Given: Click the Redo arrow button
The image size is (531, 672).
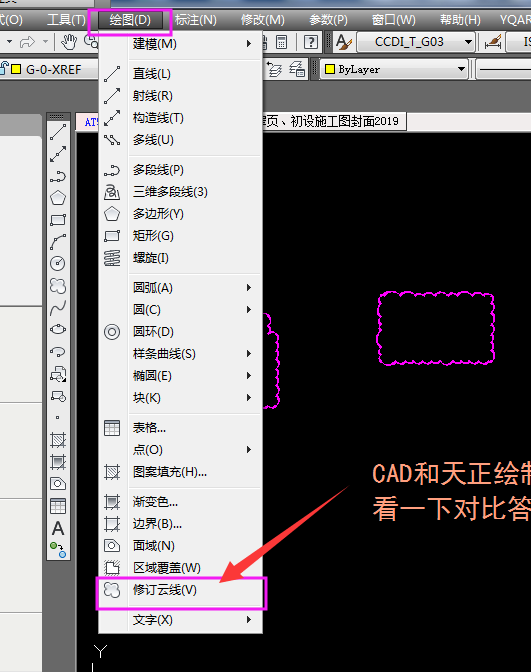Looking at the screenshot, I should [x=27, y=42].
